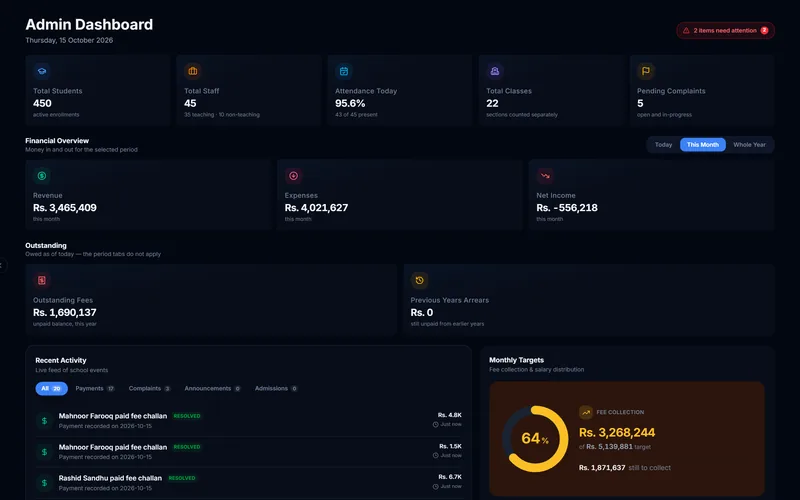Filter recent activity by Announcements
800x500 pixels.
point(212,389)
